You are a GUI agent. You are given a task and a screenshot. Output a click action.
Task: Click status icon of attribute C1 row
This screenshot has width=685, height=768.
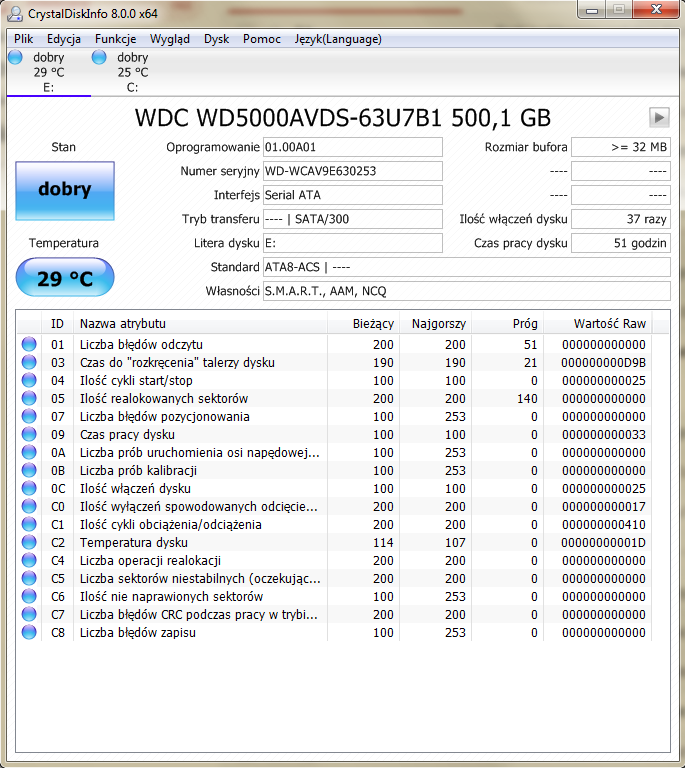pos(29,525)
